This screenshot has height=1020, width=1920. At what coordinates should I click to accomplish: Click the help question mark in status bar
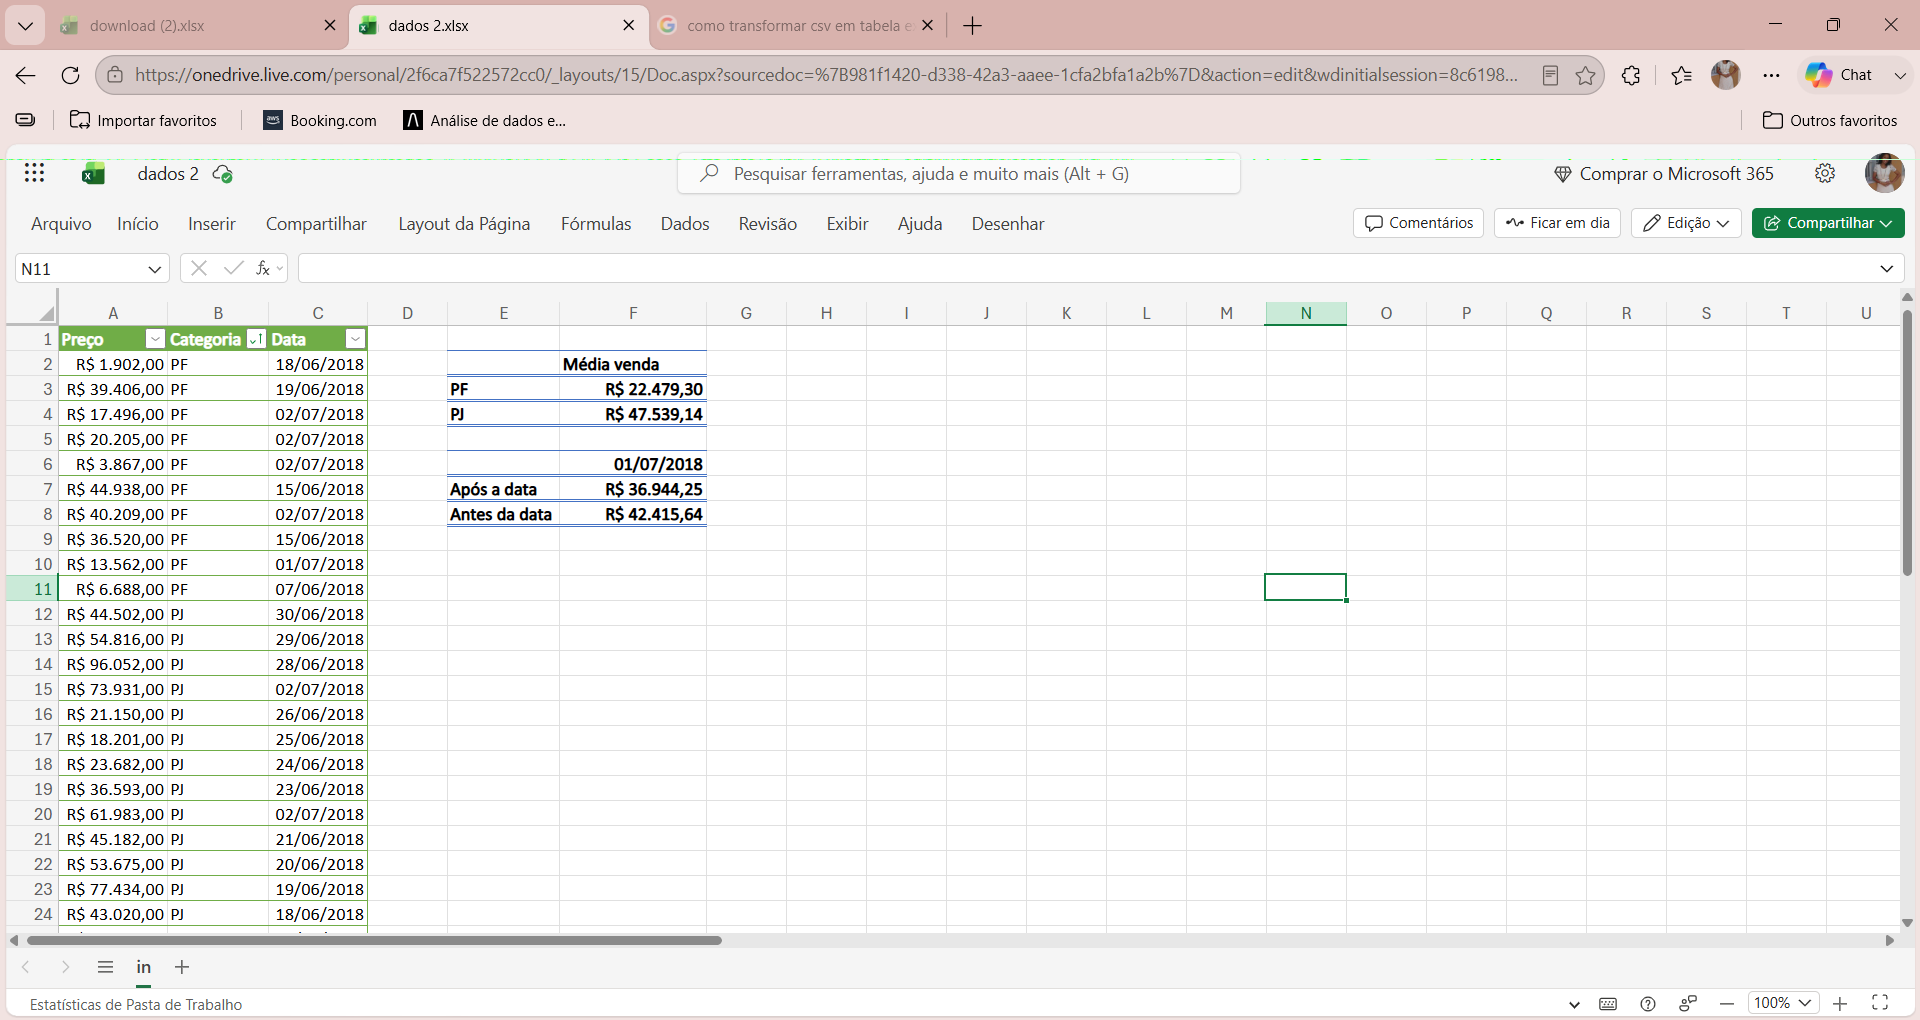1648,1003
